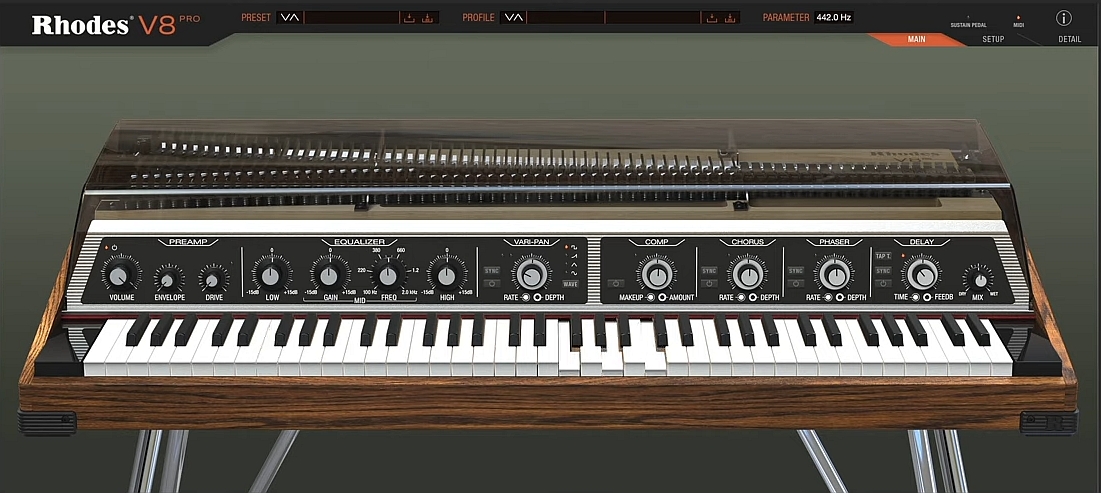This screenshot has width=1101, height=493.
Task: Enable Chorus SYNC
Action: coord(709,270)
